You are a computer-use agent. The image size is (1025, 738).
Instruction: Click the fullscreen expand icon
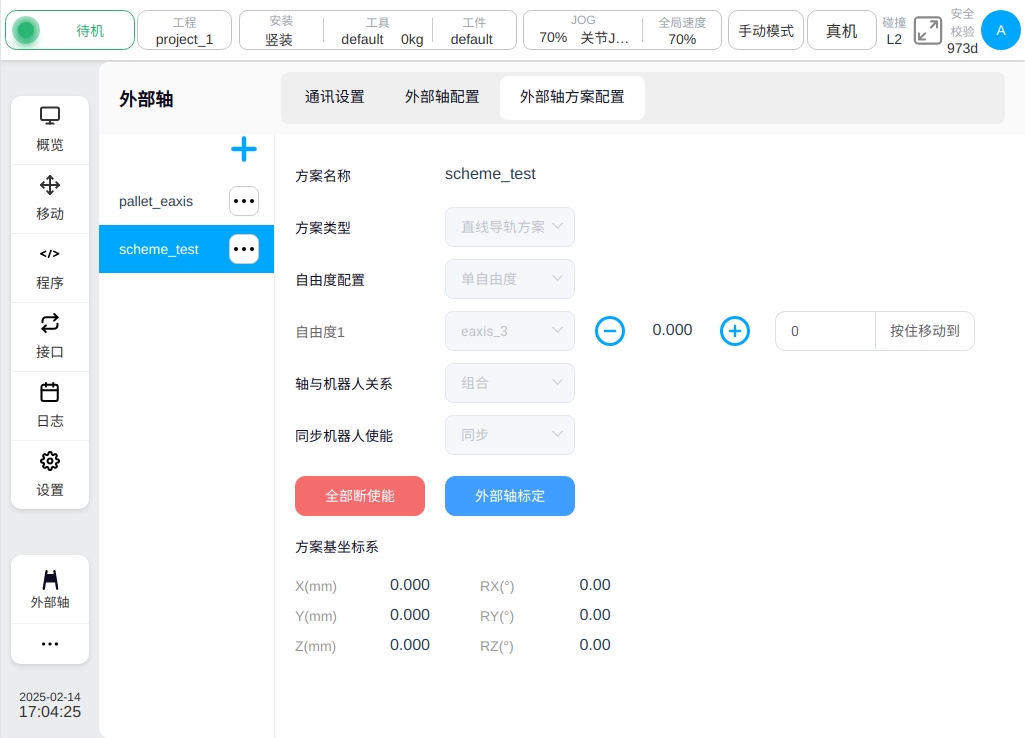click(x=927, y=31)
